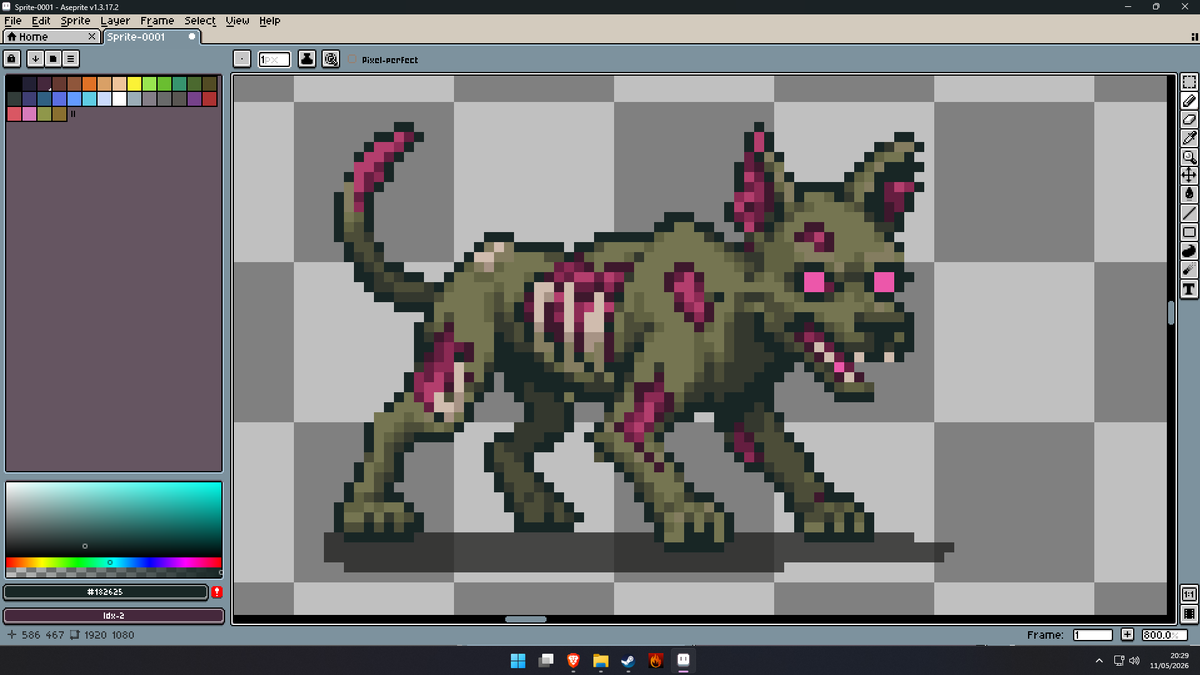
Task: Select the Rectangle shape tool
Action: point(1189,232)
